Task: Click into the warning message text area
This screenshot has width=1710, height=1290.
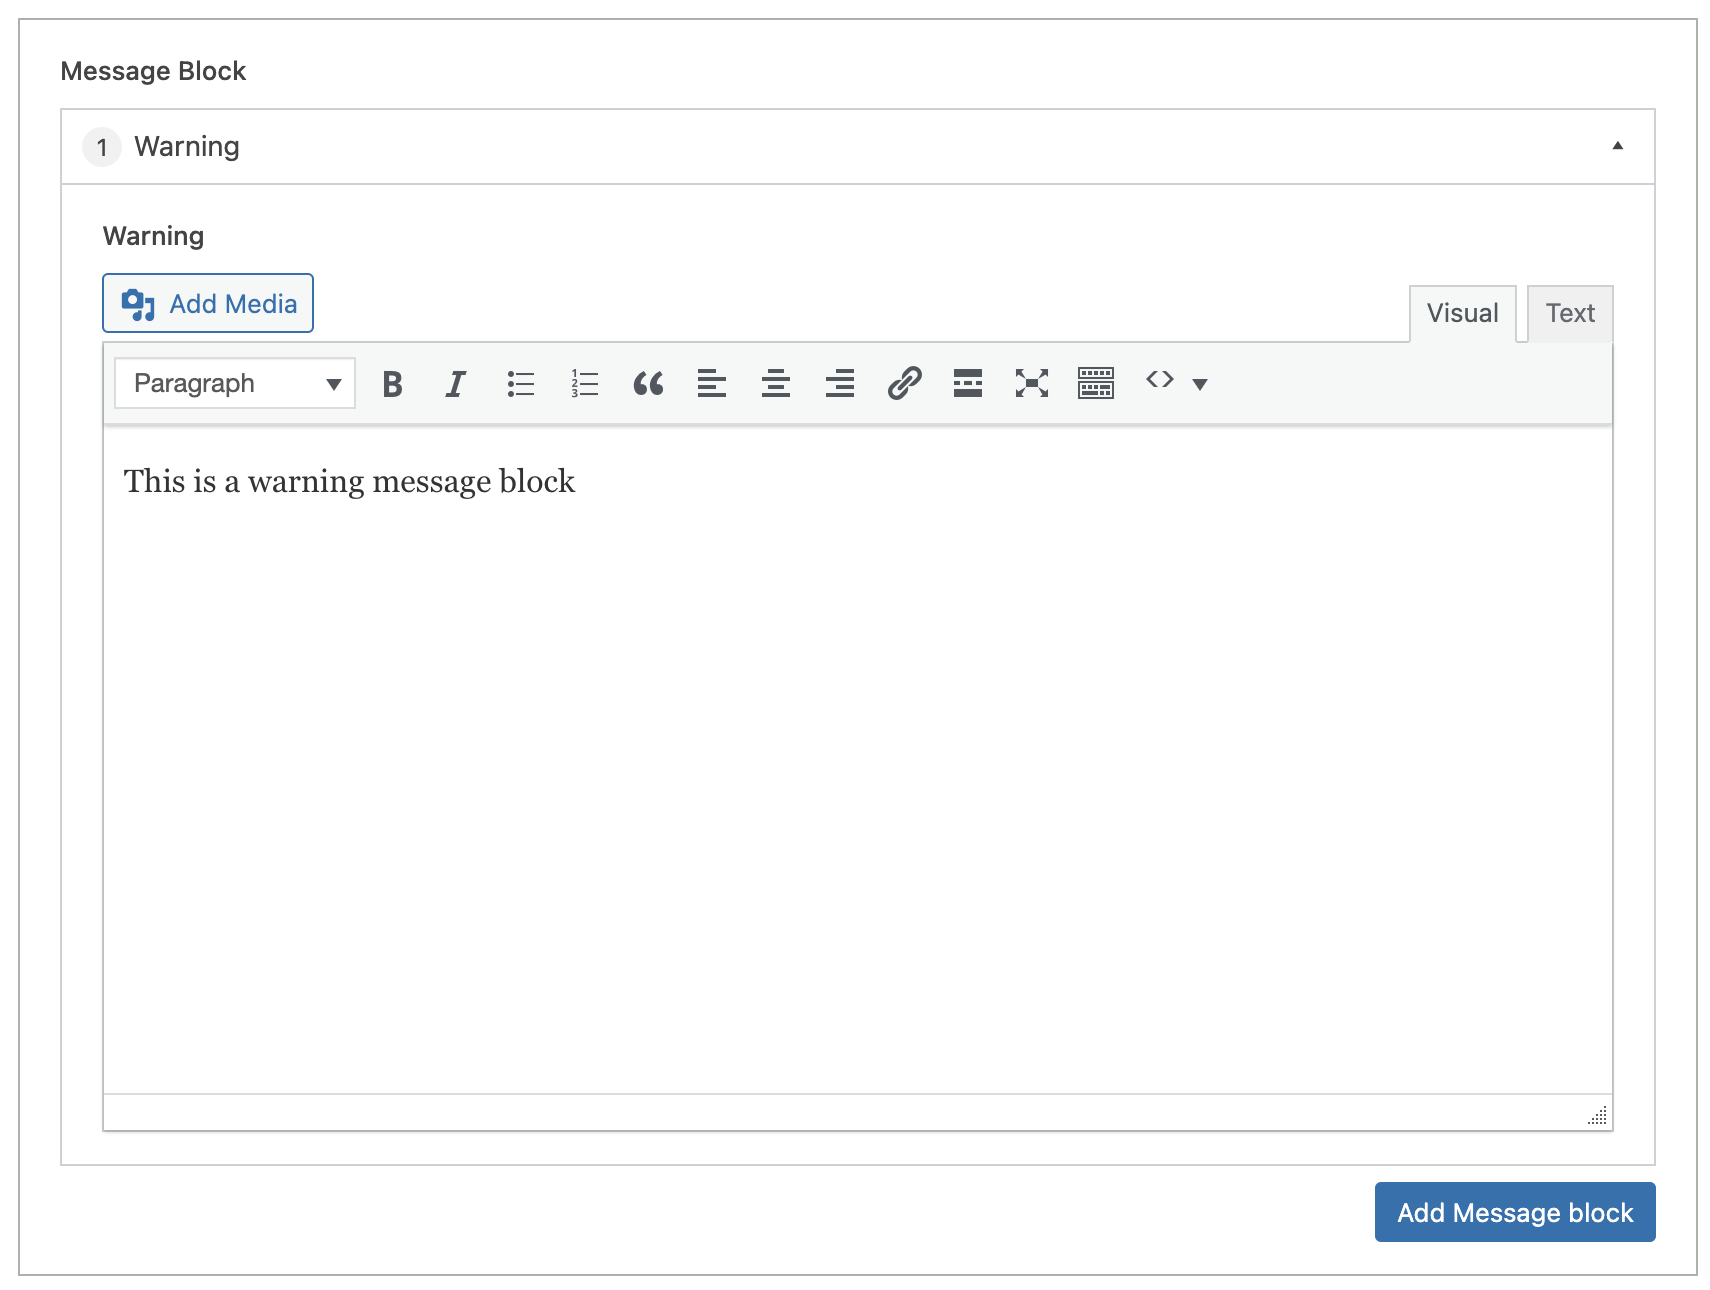Action: [x=858, y=760]
